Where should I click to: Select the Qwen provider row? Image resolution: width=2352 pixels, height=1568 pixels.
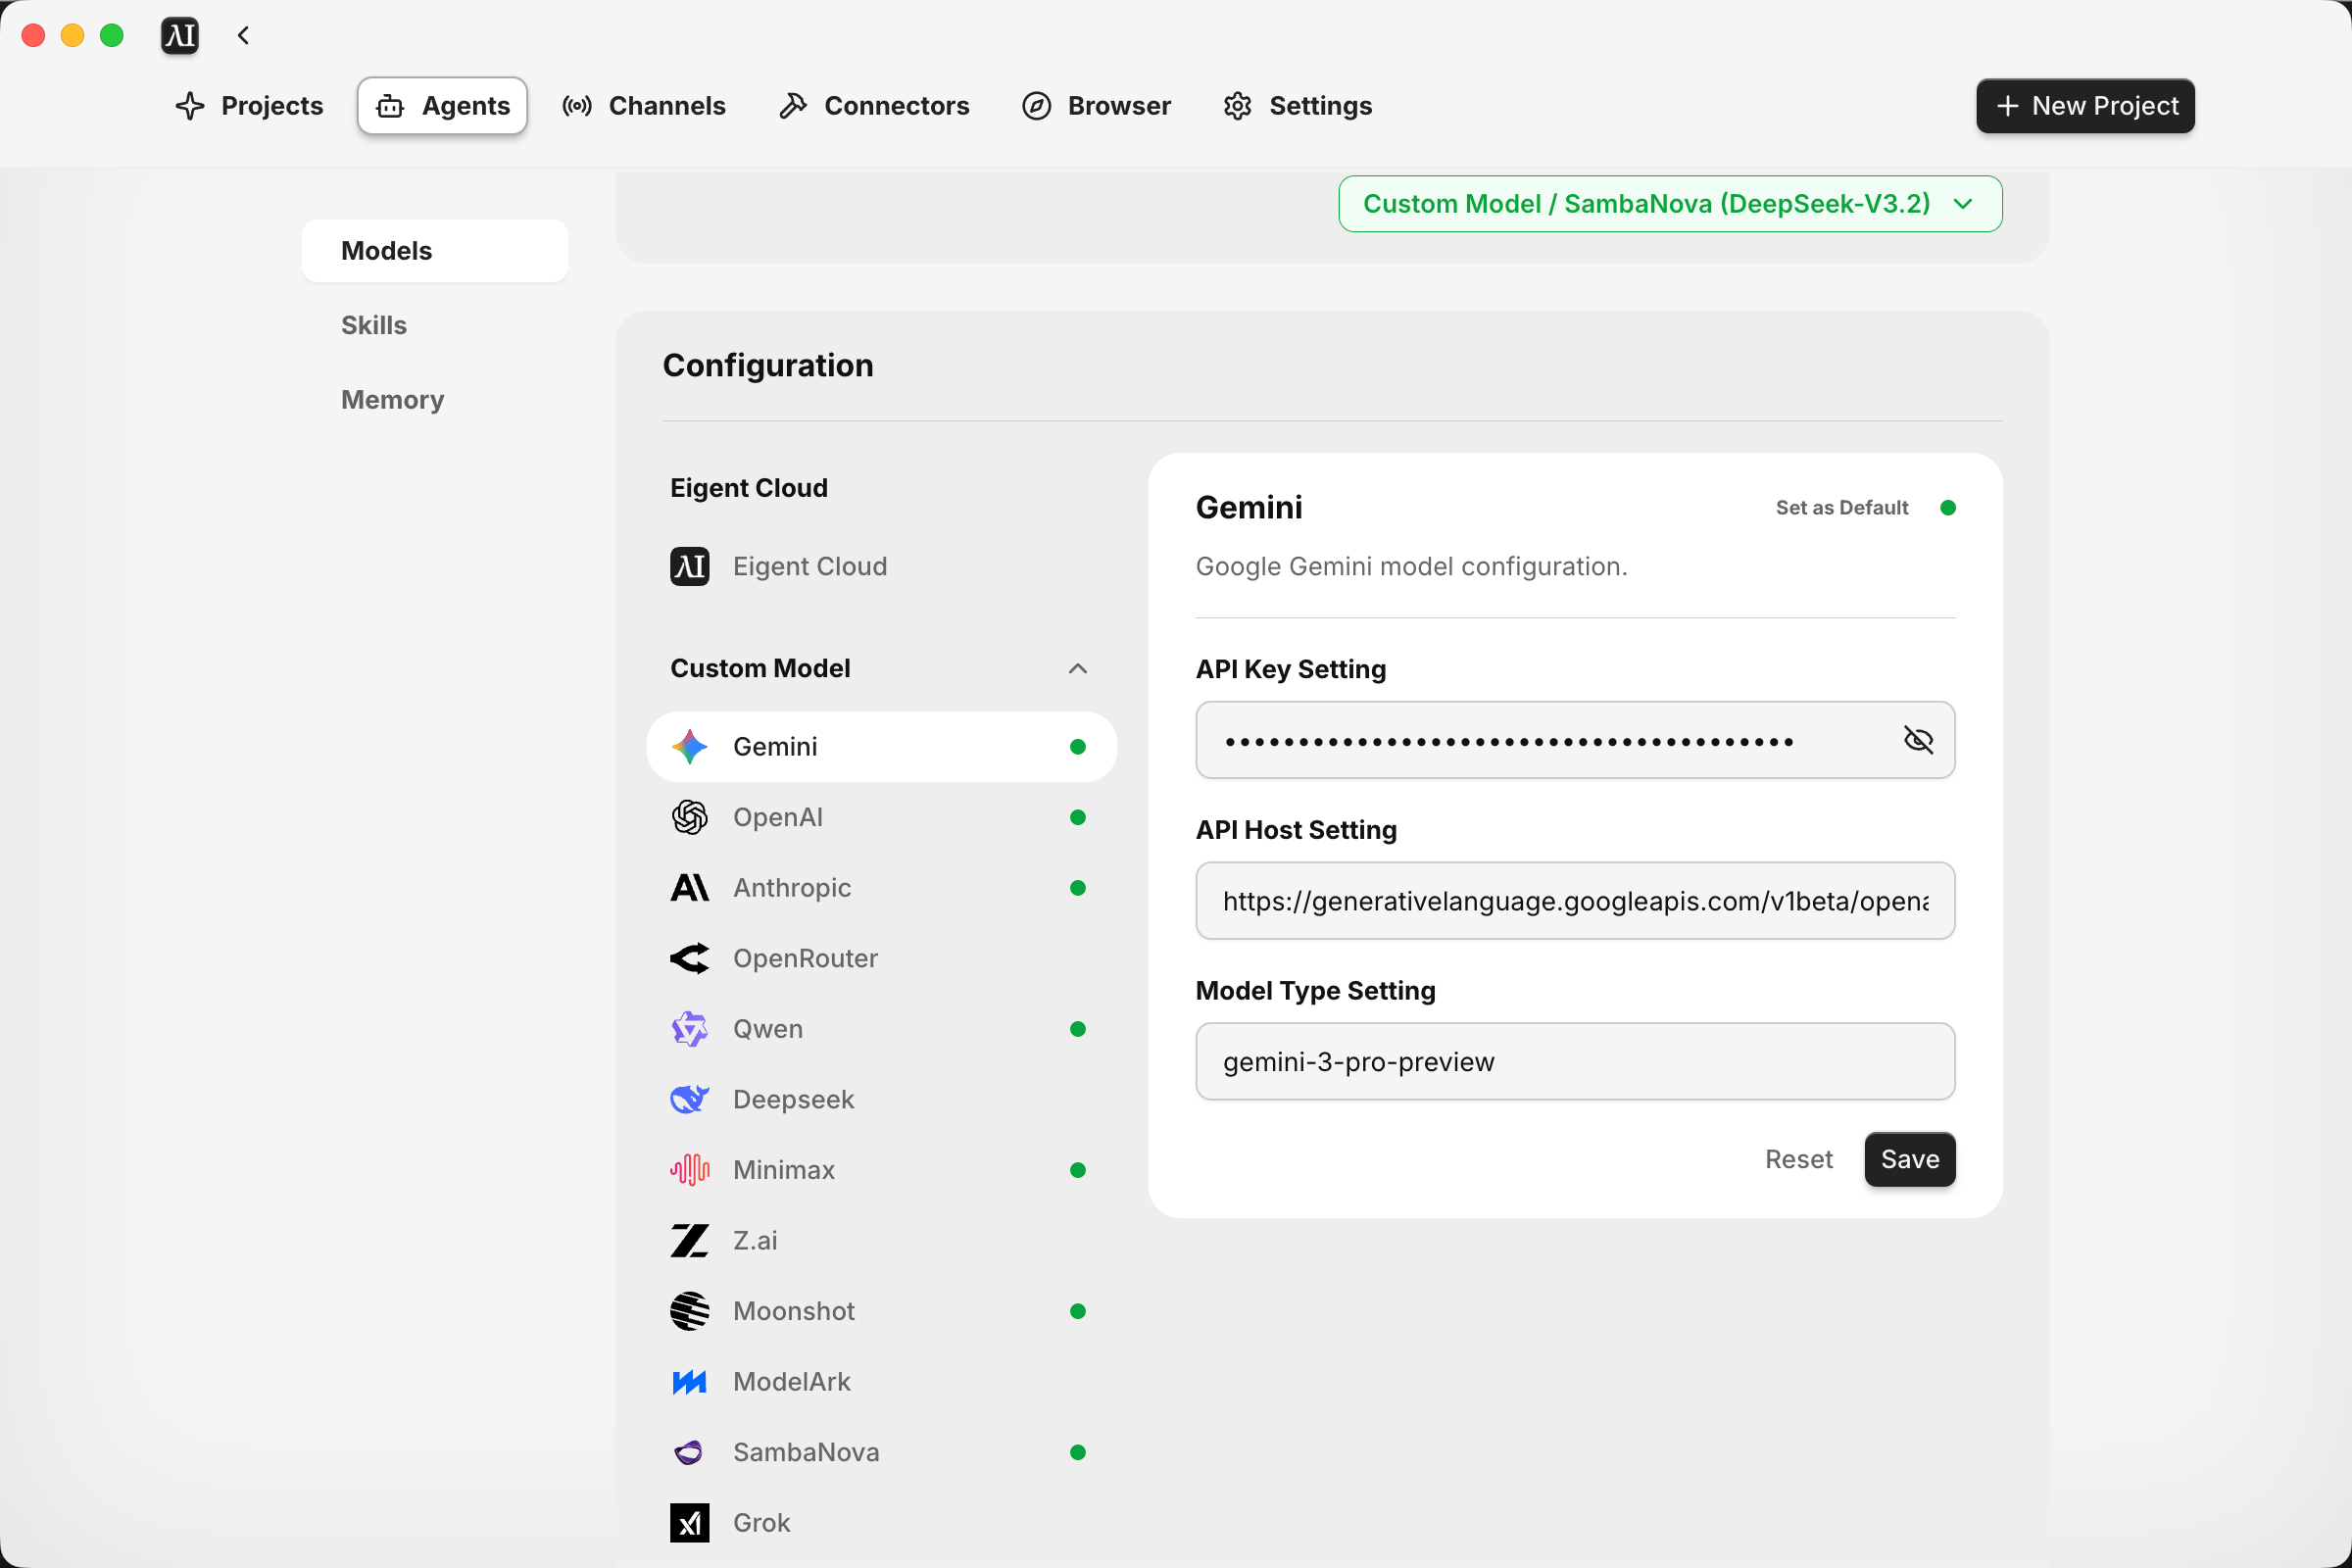point(882,1029)
